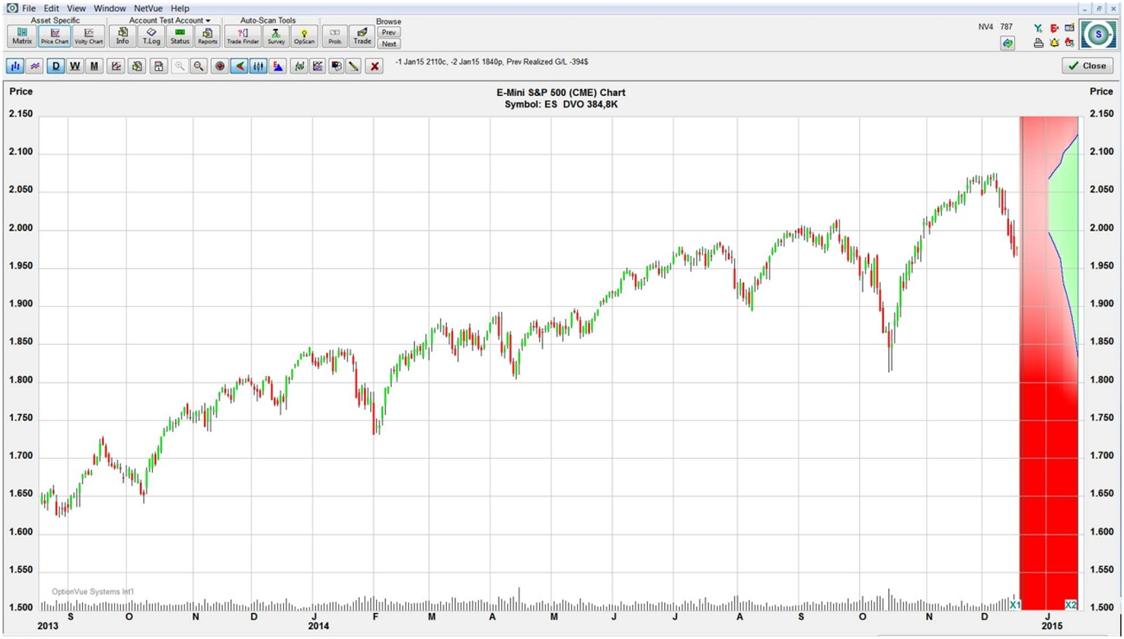The image size is (1124, 639).
Task: Click the save chart icon
Action: click(158, 66)
